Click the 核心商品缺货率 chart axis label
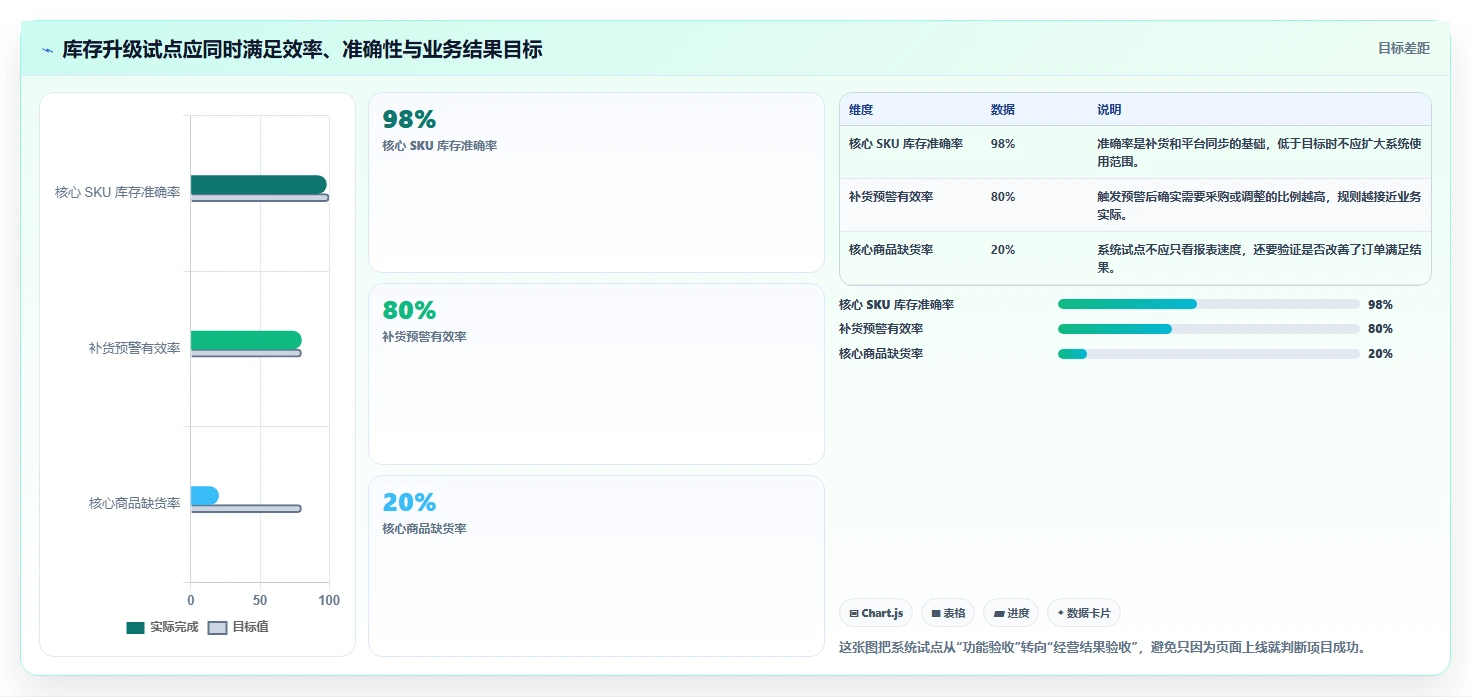Image resolution: width=1471 pixels, height=697 pixels. 135,504
